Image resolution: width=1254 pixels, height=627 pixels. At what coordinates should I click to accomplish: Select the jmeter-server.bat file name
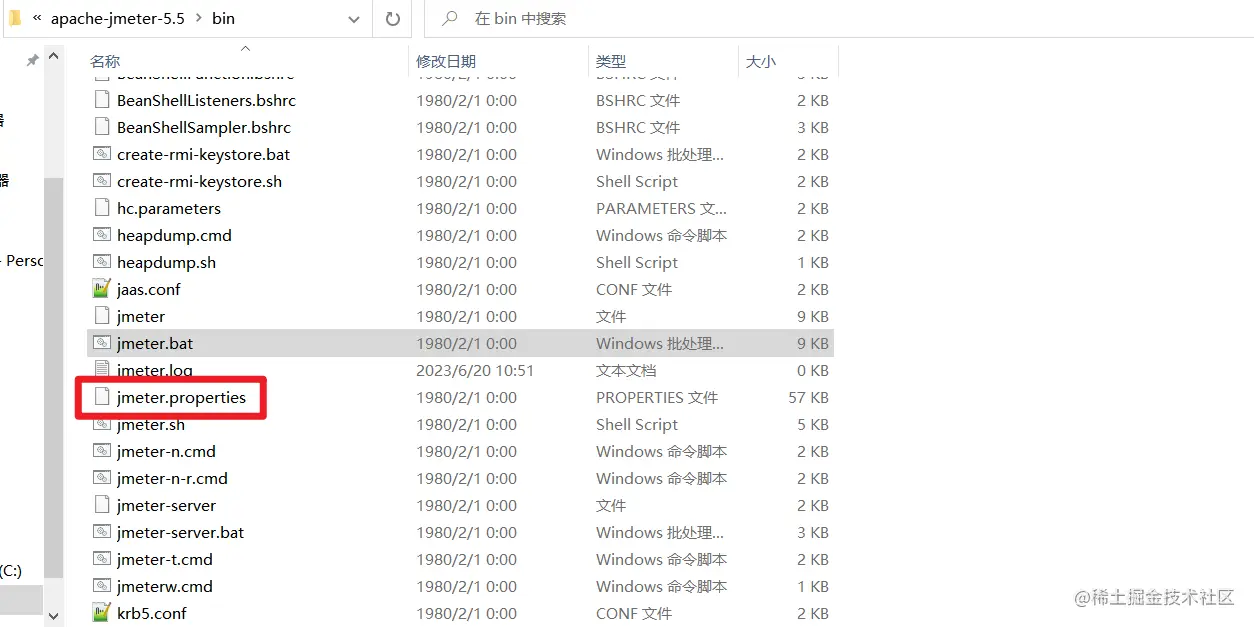180,532
